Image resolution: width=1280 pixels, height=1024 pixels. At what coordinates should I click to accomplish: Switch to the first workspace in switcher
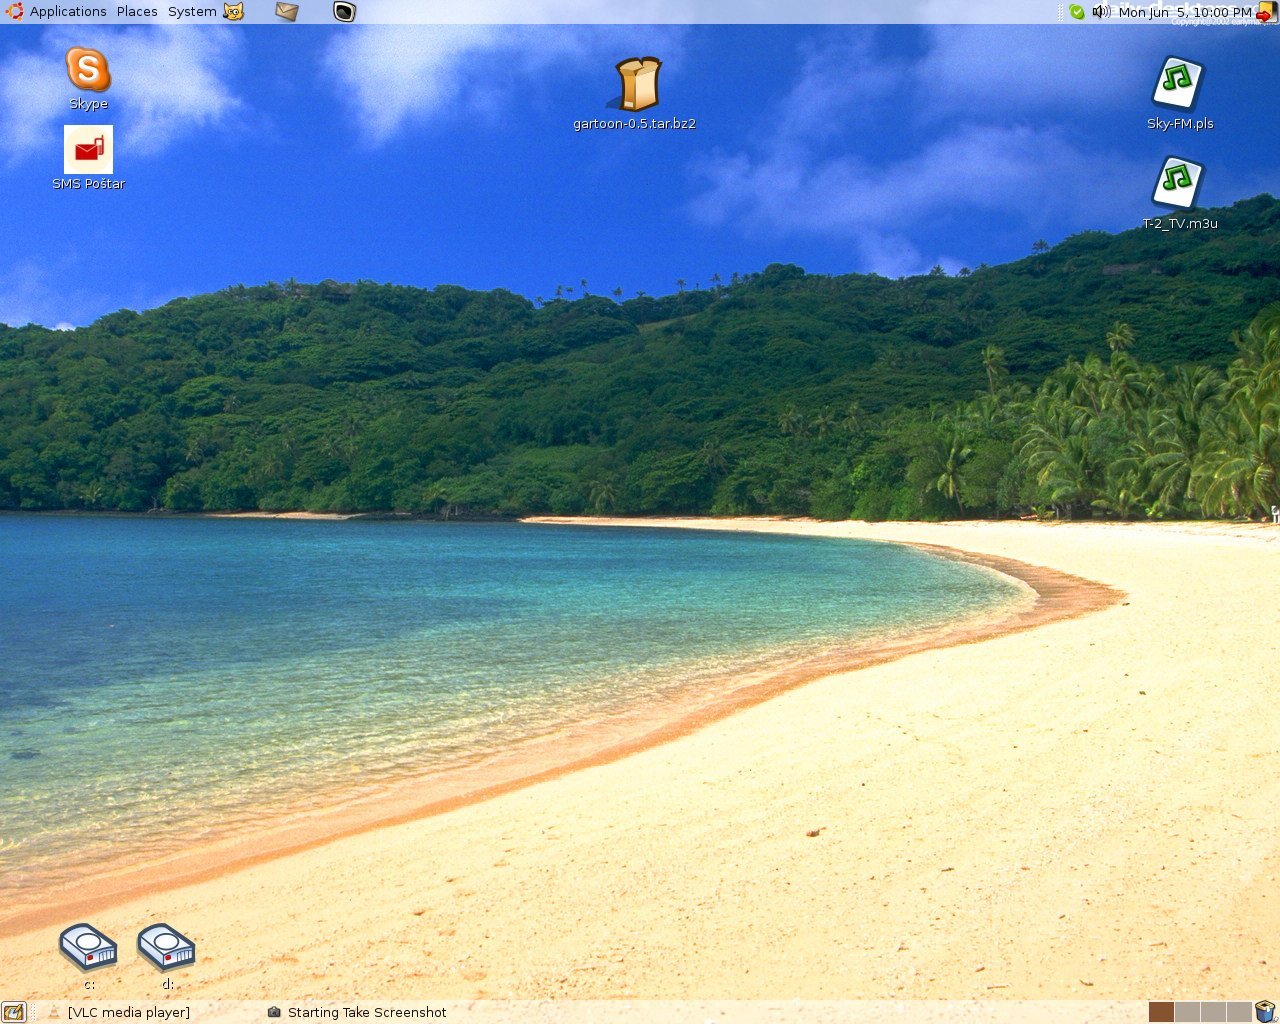1161,1012
